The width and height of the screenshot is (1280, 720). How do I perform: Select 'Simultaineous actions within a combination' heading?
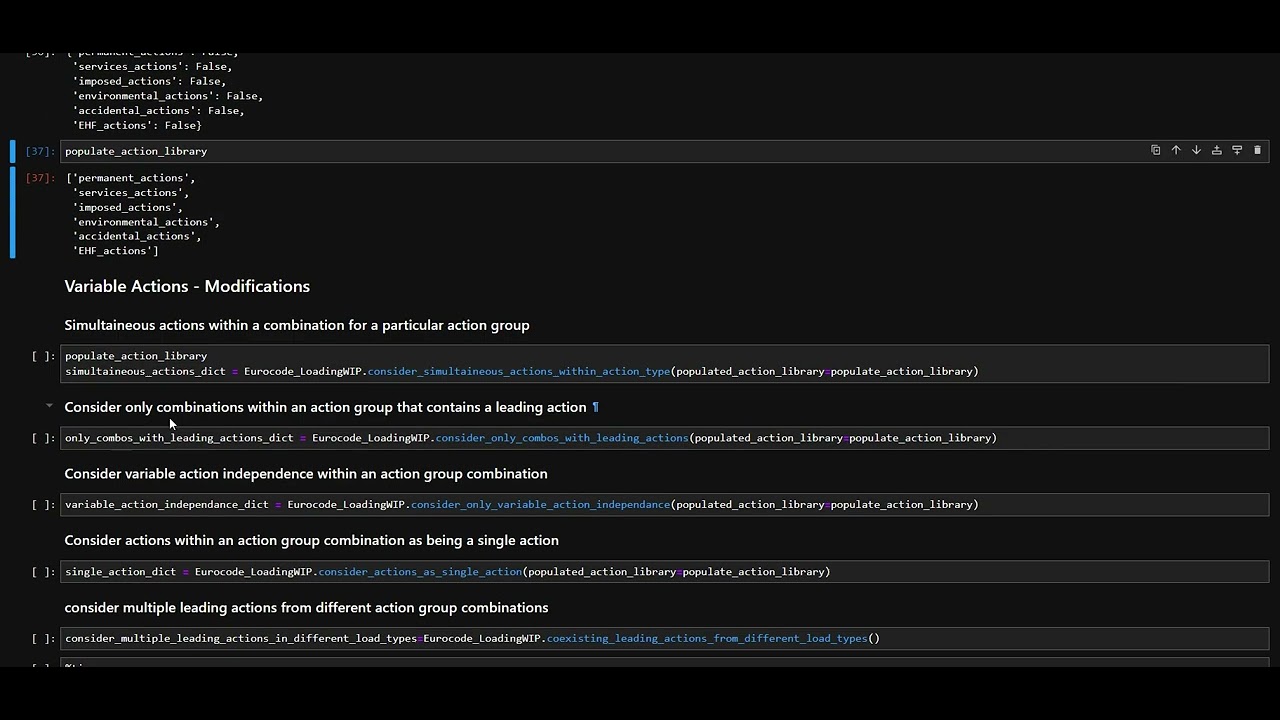click(x=297, y=325)
